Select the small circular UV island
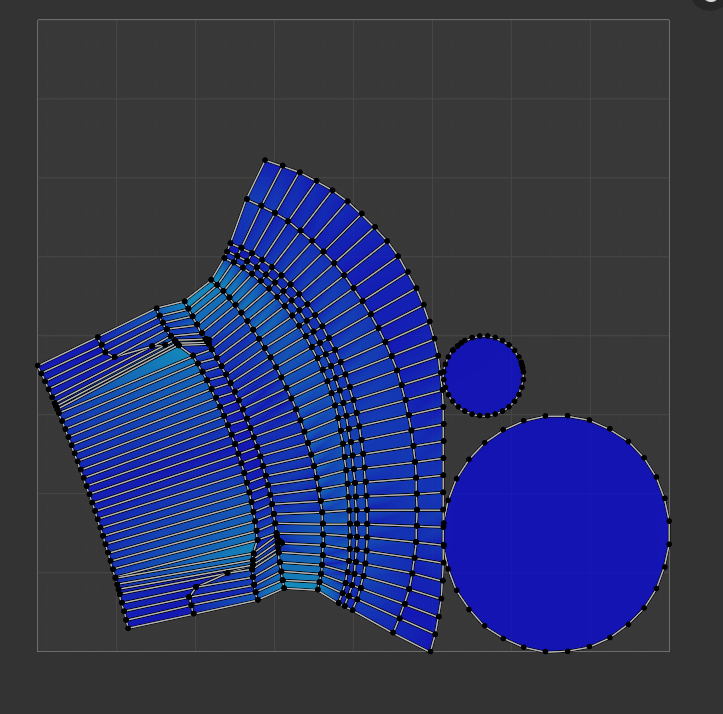The image size is (723, 714). pos(484,376)
